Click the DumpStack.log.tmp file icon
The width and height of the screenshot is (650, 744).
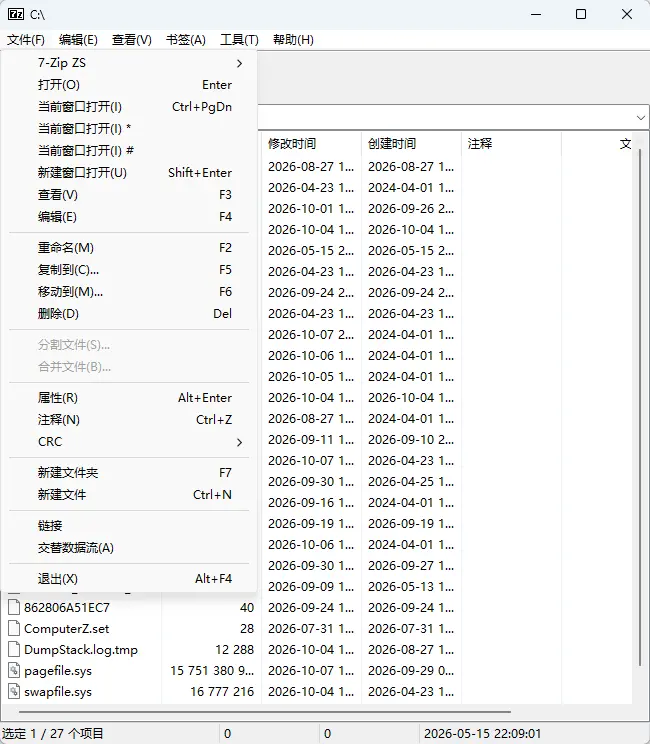tap(14, 650)
